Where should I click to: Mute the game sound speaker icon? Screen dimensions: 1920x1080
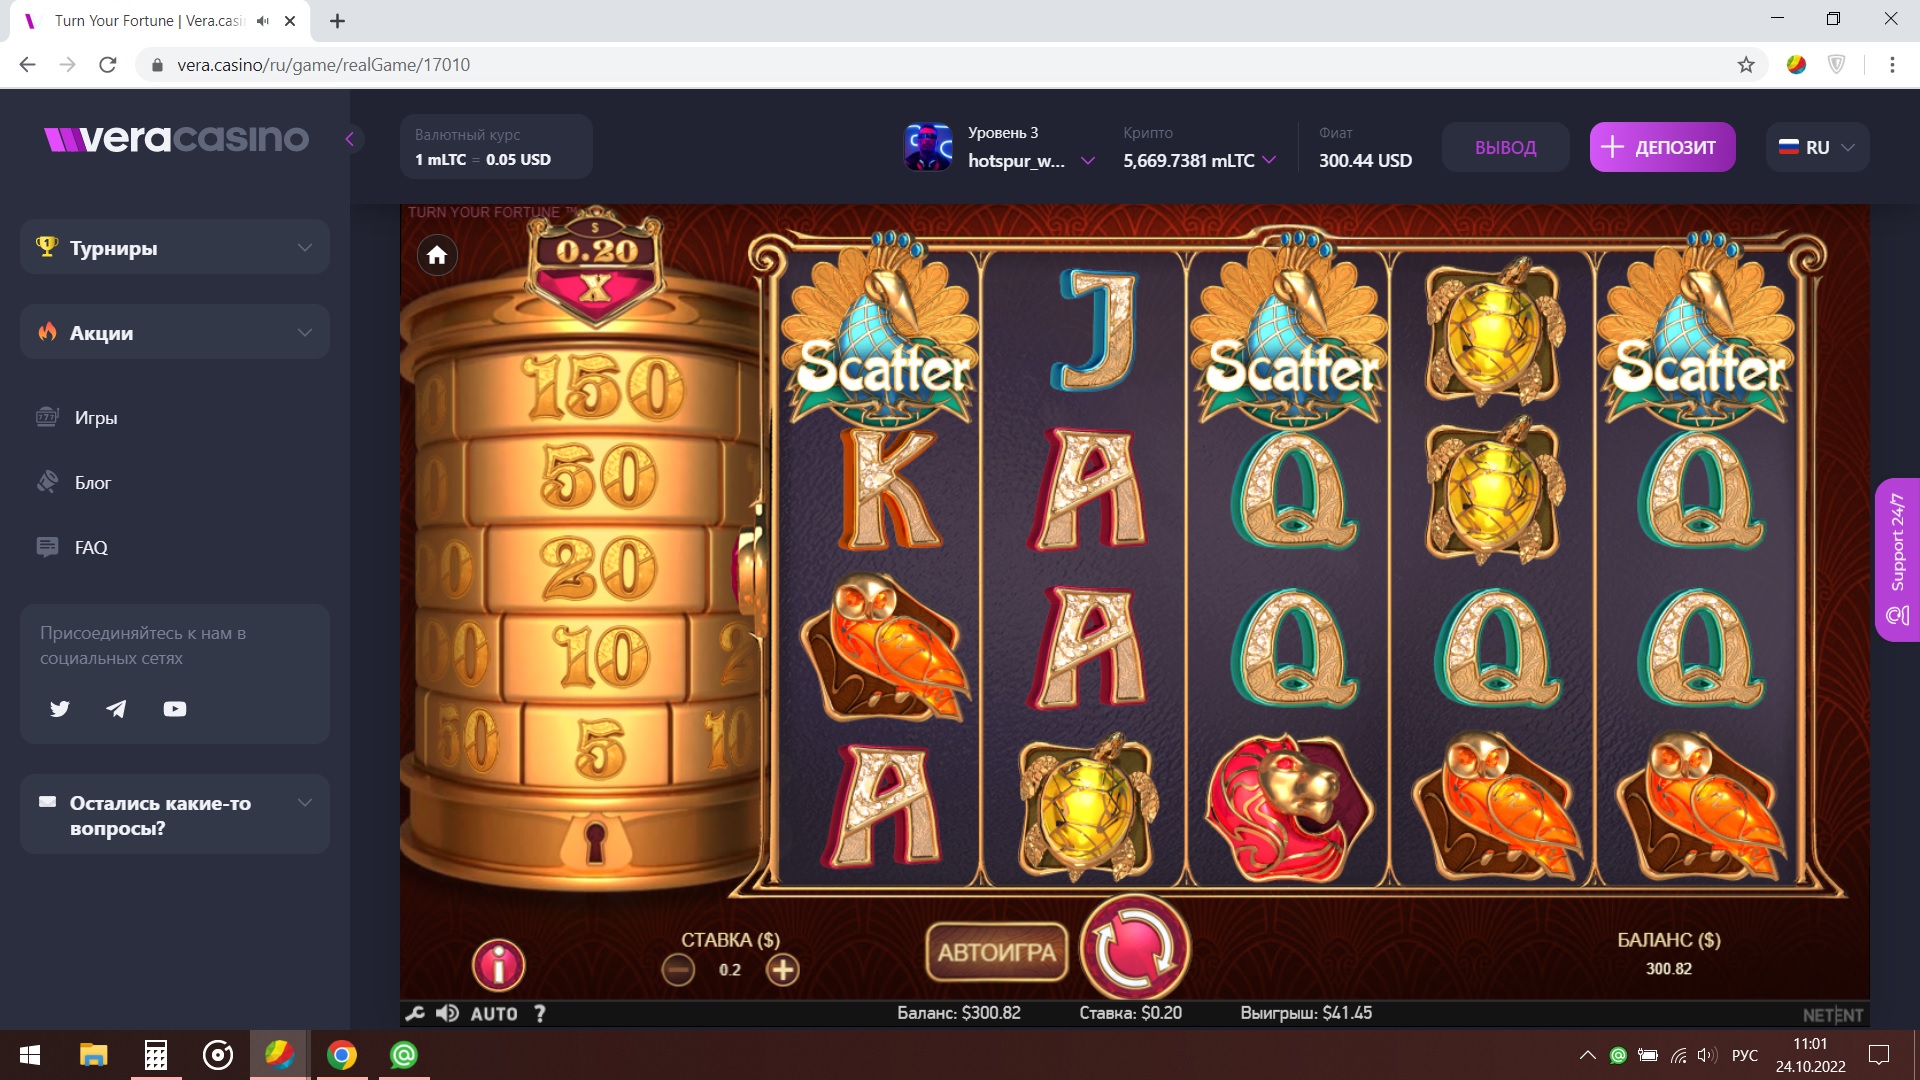(x=447, y=1013)
